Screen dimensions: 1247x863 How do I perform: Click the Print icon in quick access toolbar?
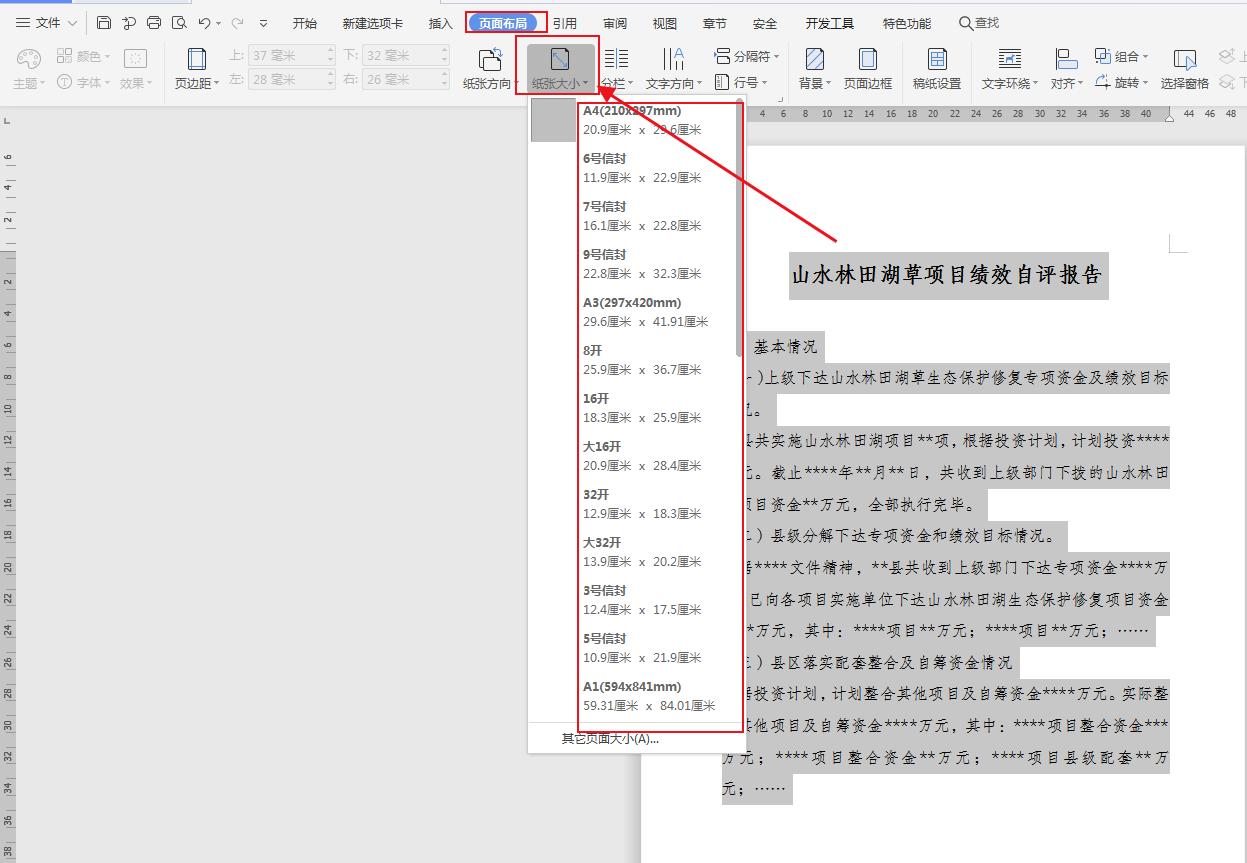(x=153, y=22)
